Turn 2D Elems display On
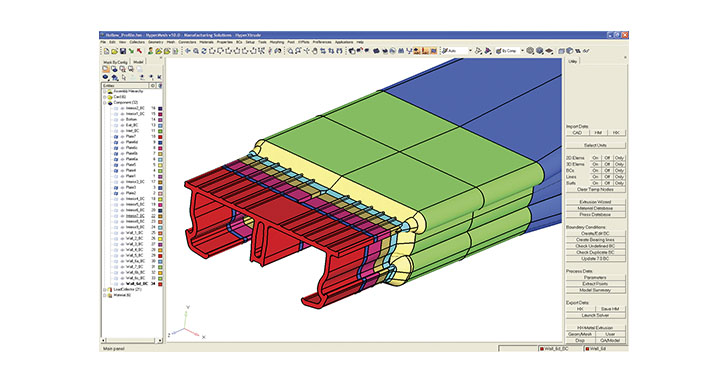Image resolution: width=726 pixels, height=383 pixels. [595, 158]
